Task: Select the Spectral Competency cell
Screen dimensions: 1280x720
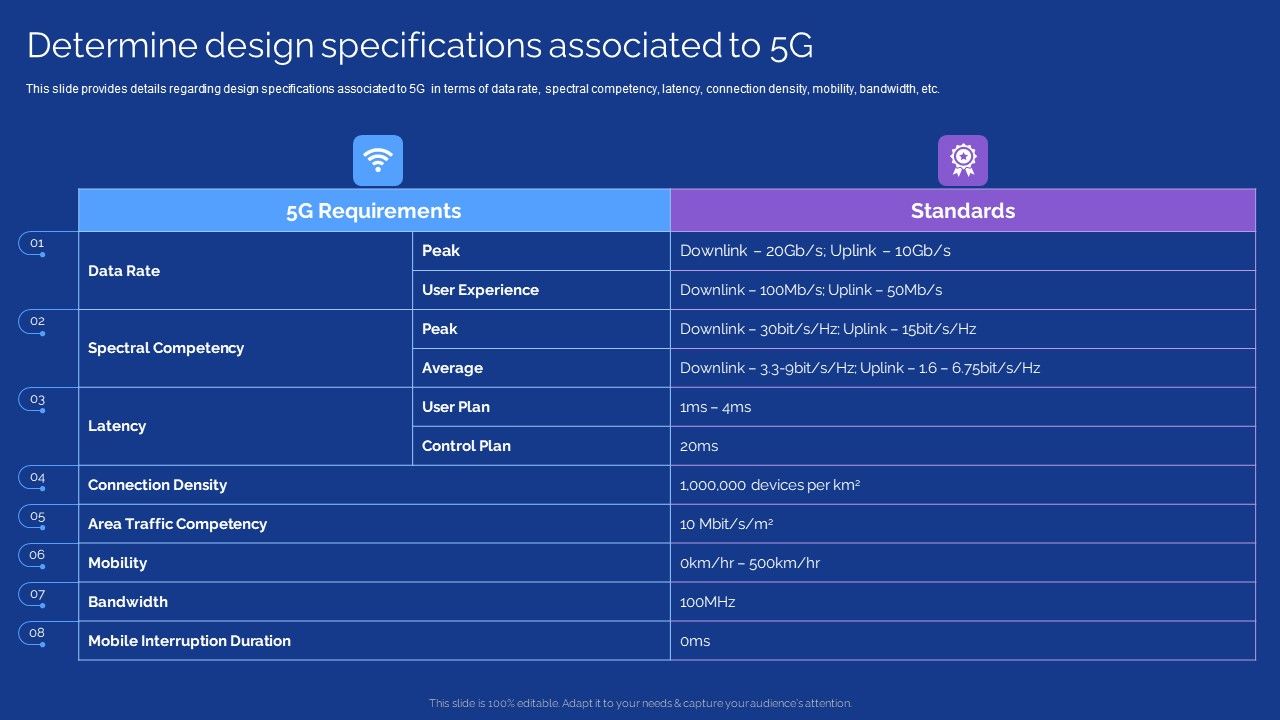Action: point(245,348)
